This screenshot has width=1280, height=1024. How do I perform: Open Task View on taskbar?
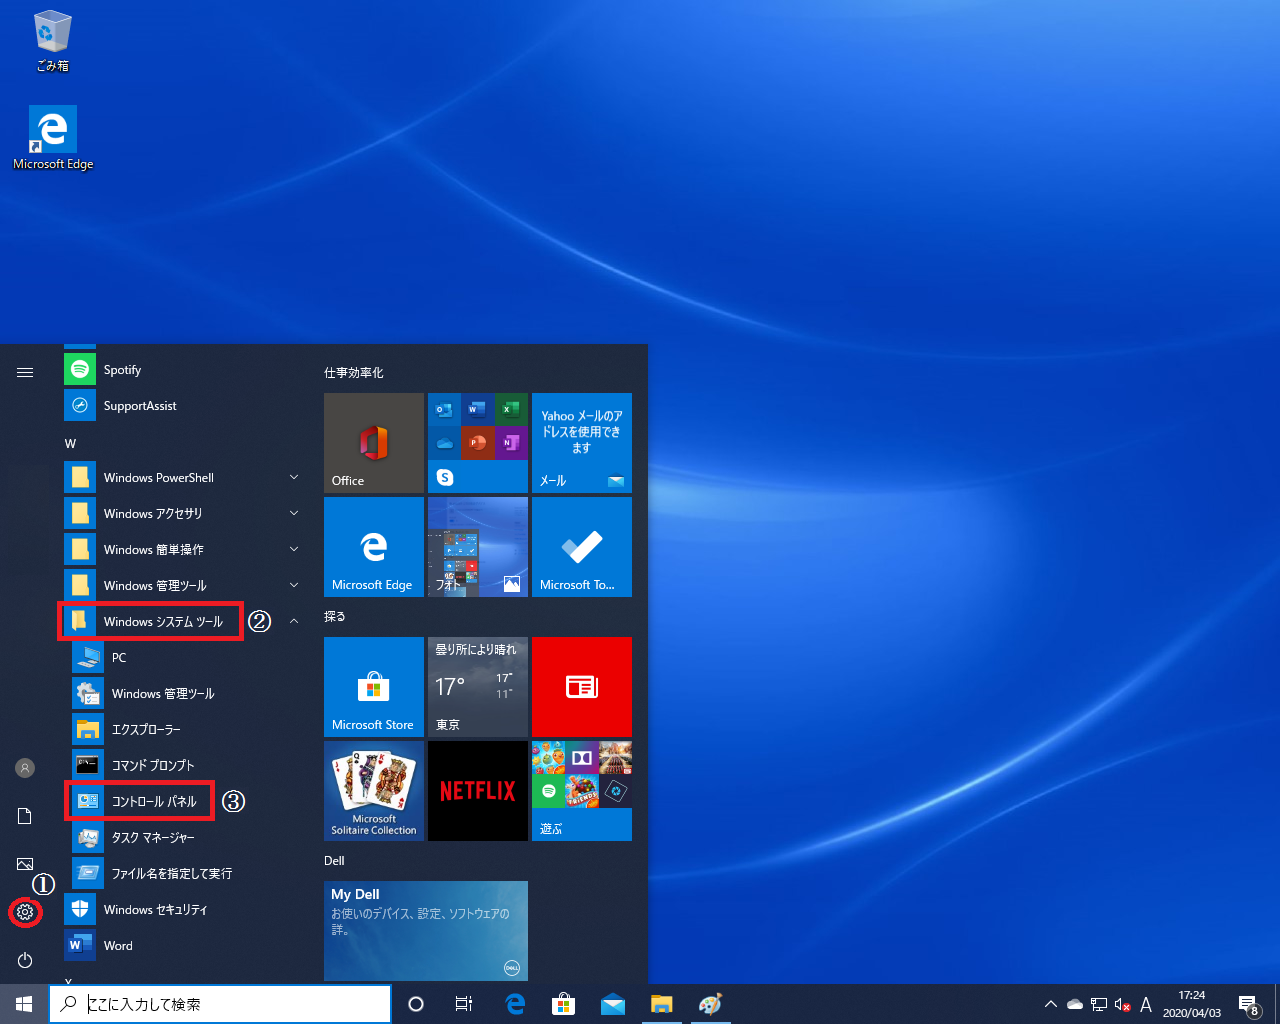click(x=464, y=1004)
